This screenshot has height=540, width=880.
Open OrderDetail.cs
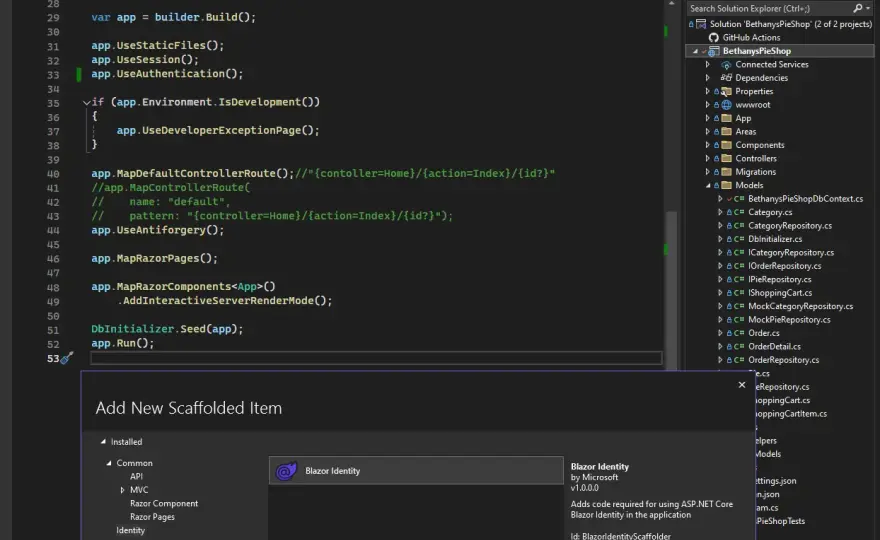pos(774,347)
